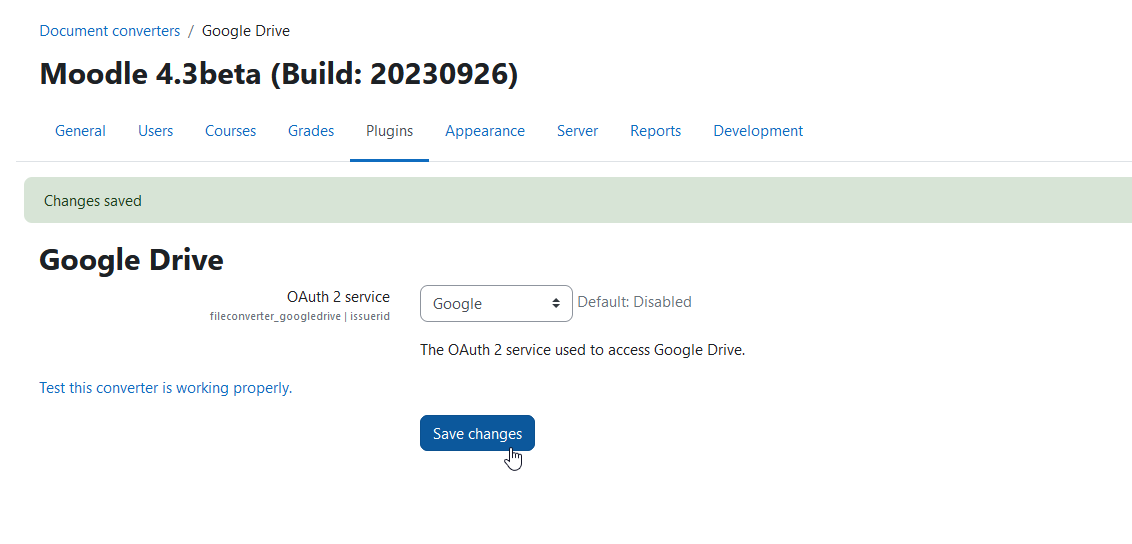Click the 'Google Drive' section heading
This screenshot has width=1132, height=544.
tap(131, 260)
